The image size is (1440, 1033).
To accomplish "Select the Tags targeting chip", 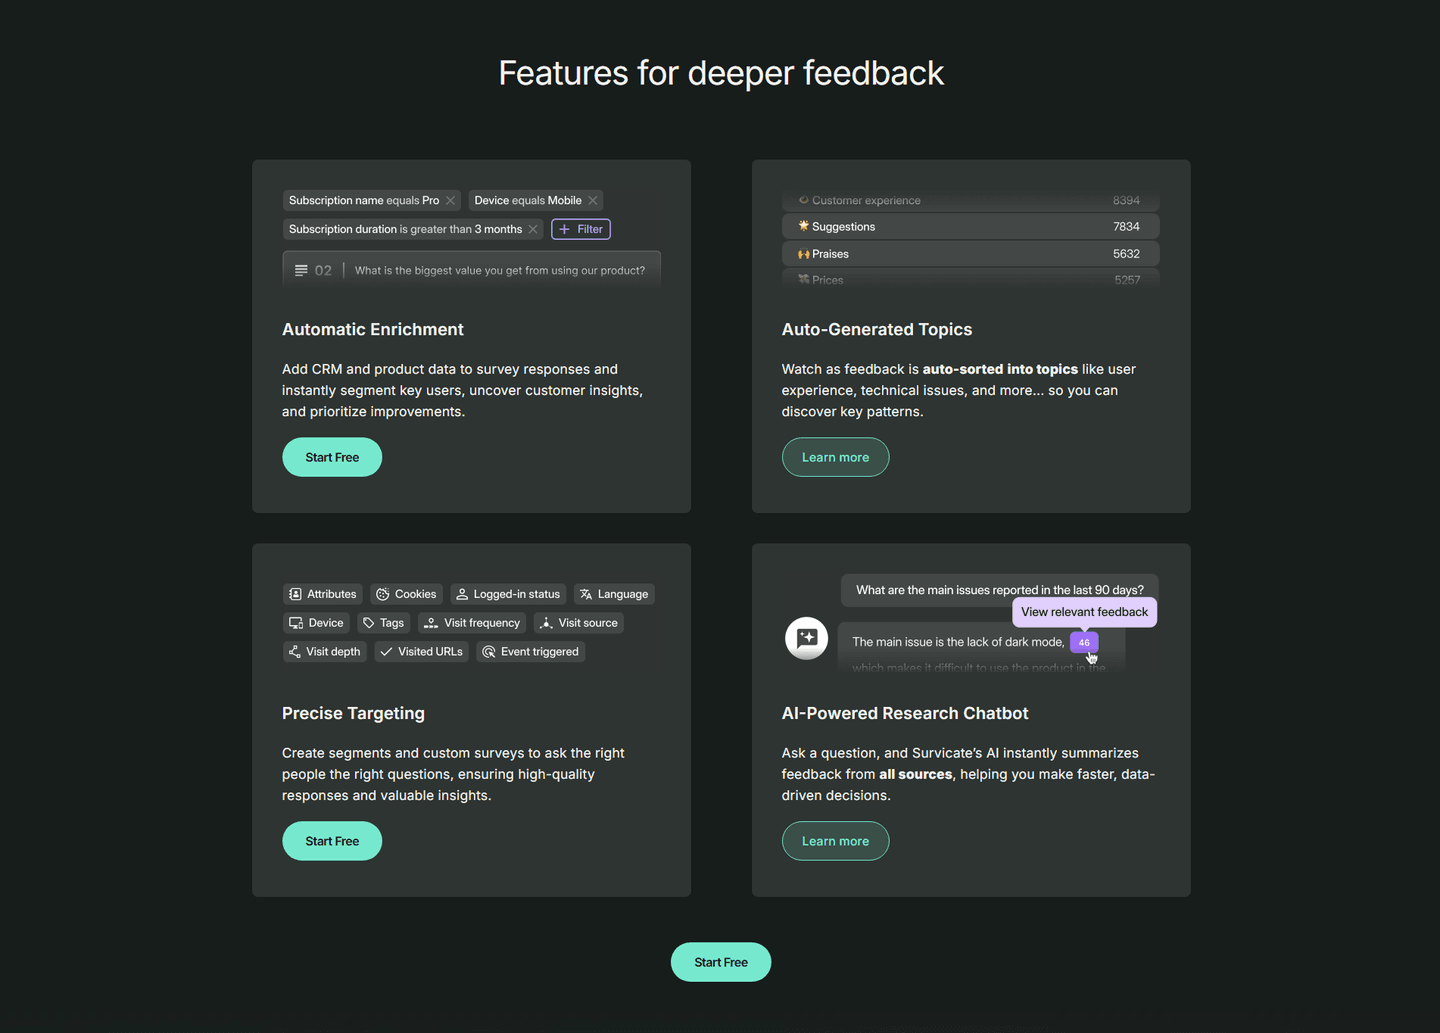I will 384,623.
